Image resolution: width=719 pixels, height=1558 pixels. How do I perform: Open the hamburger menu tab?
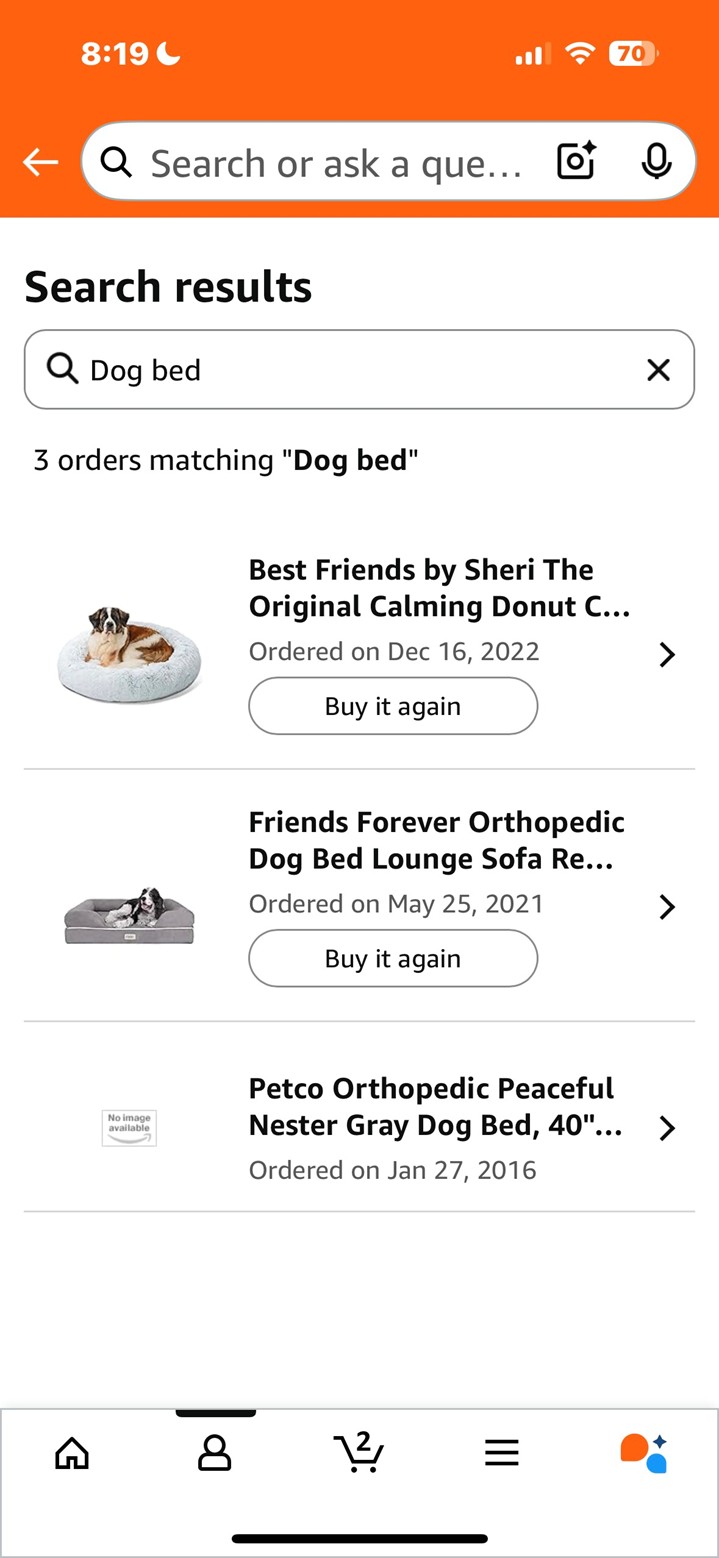[502, 1453]
